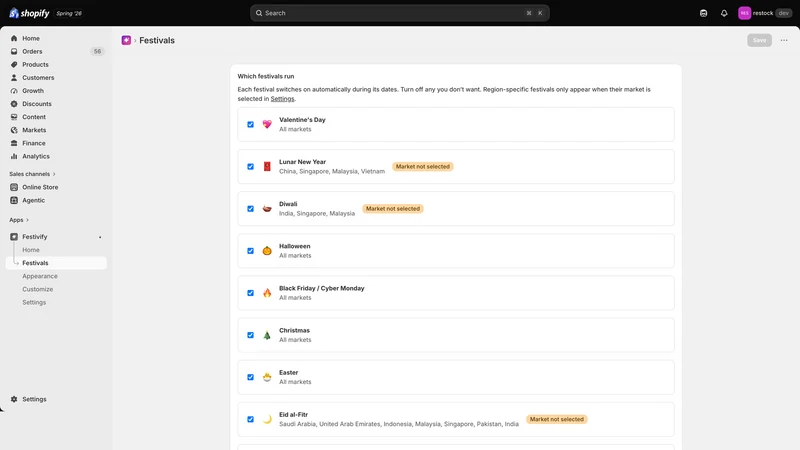Screen dimensions: 800x450
Task: Click the Settings gear icon
Action: [14, 399]
